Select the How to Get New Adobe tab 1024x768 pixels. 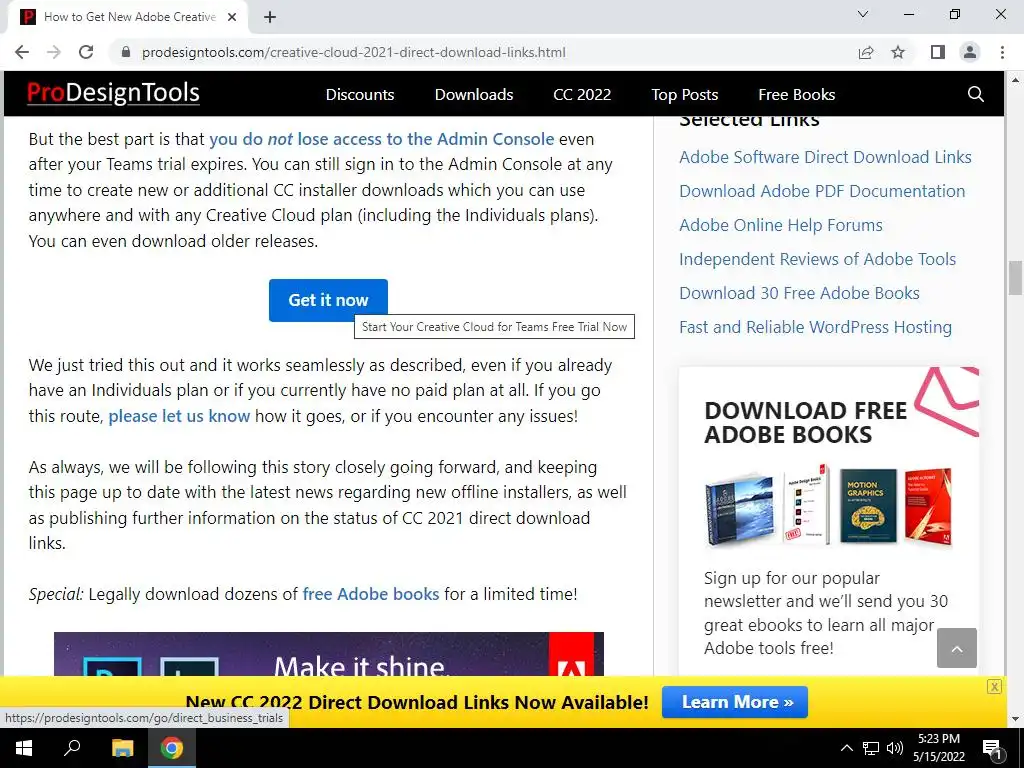(127, 17)
